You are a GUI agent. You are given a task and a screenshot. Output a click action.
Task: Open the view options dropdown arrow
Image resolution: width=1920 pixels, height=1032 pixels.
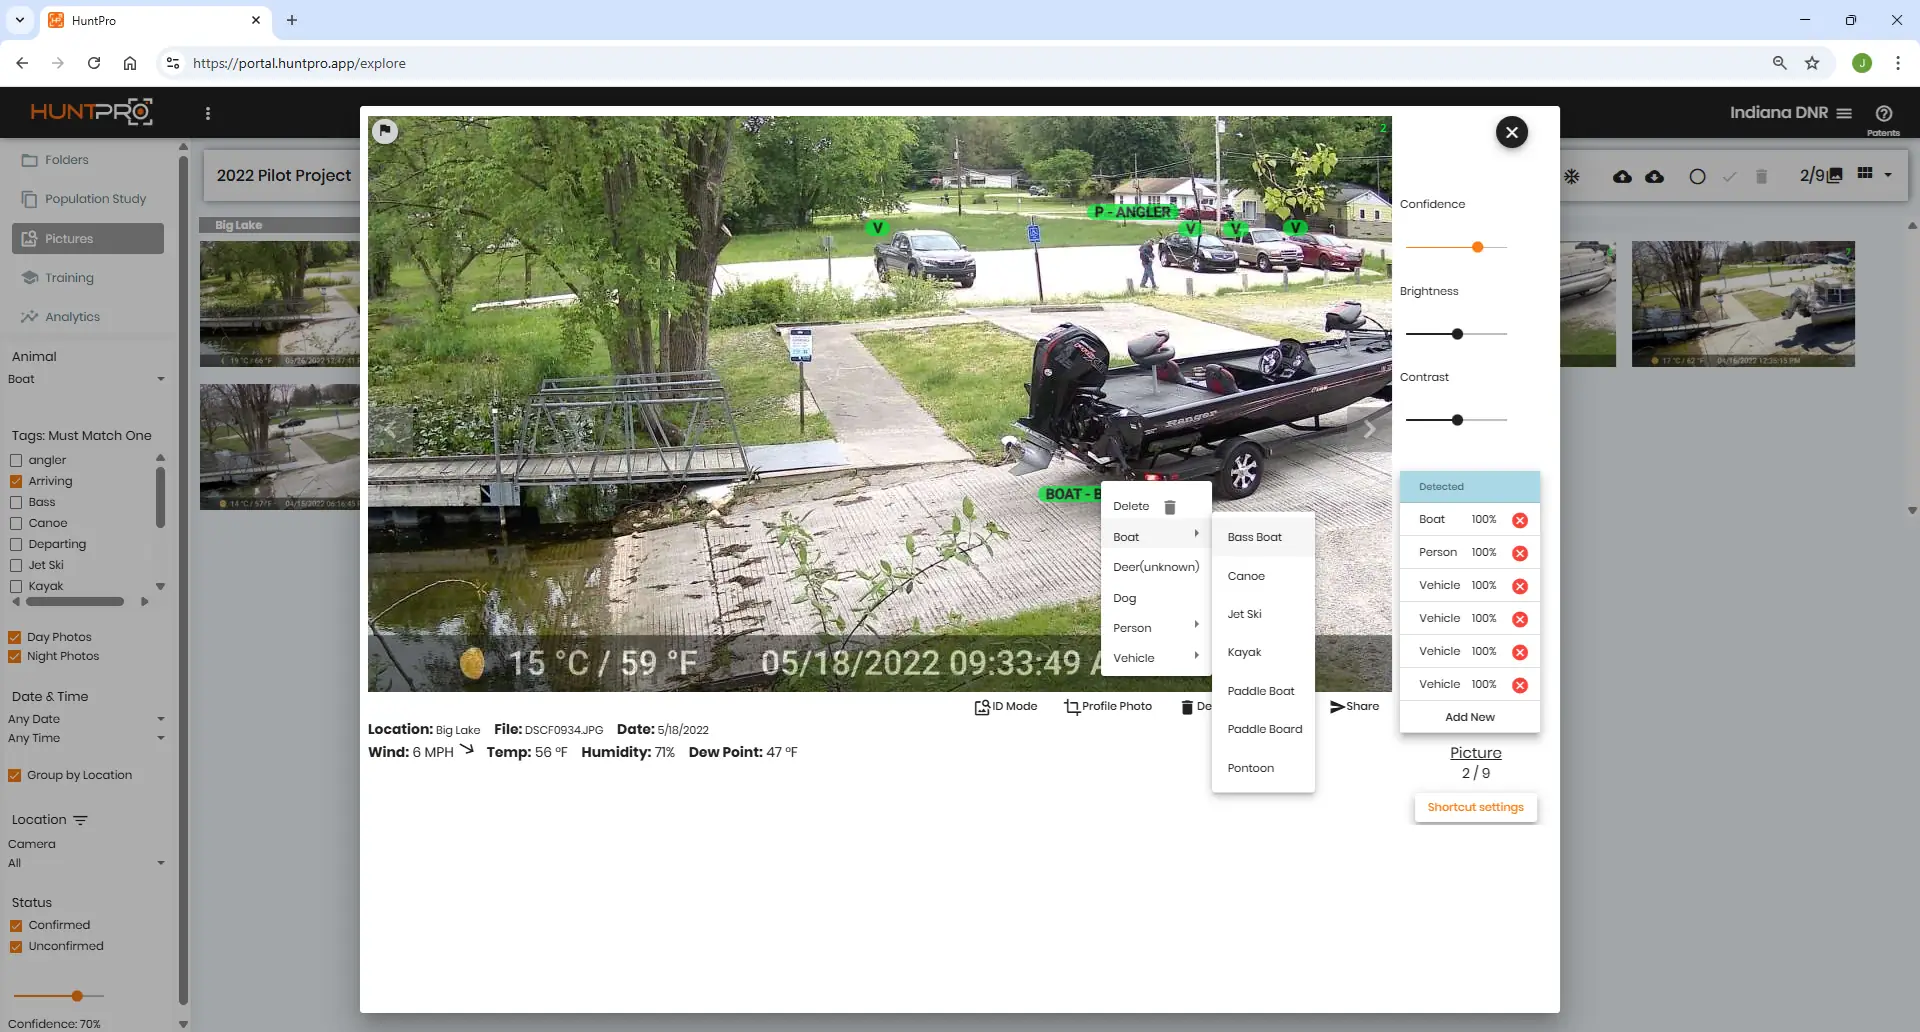[x=1888, y=175]
